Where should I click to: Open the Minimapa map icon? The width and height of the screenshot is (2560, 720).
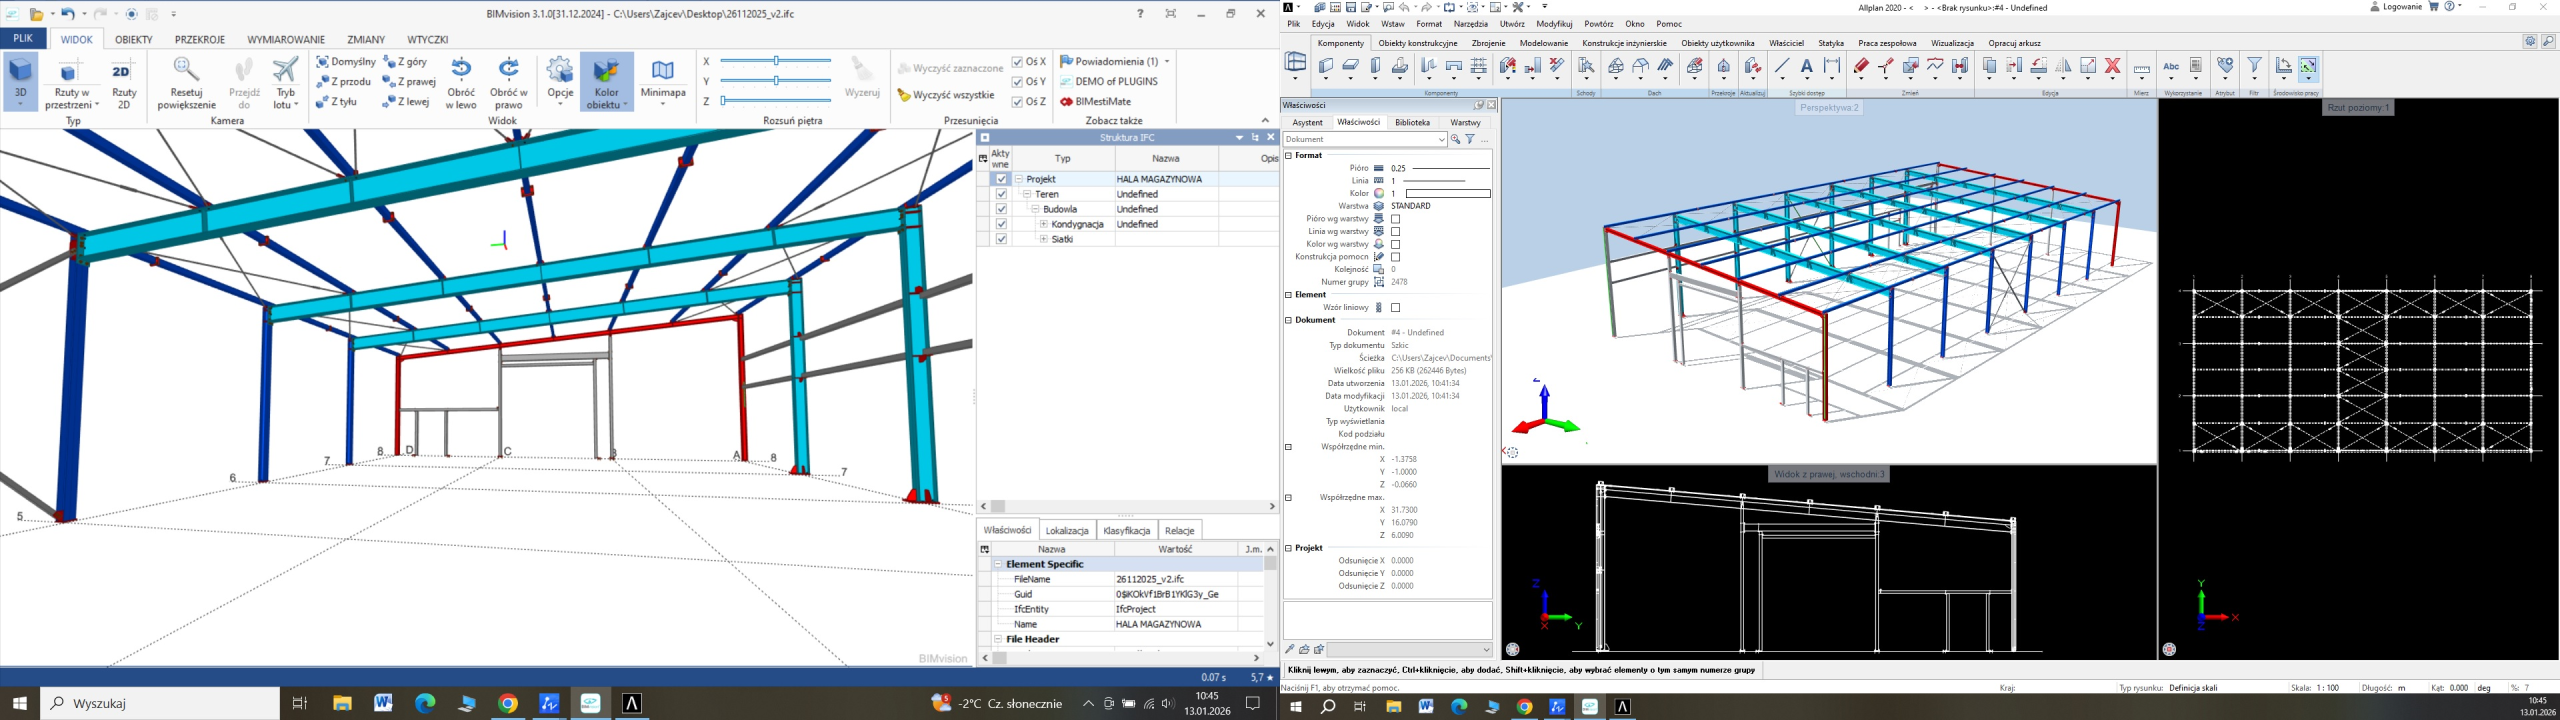coord(663,70)
